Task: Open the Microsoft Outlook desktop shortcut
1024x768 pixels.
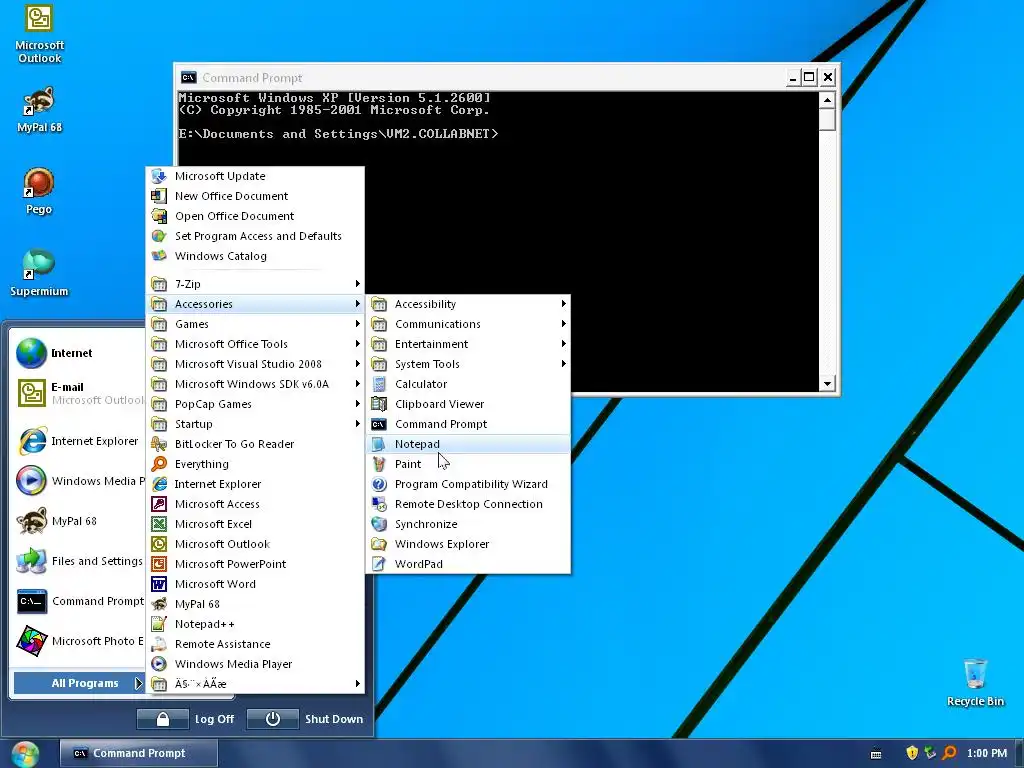Action: tap(39, 34)
